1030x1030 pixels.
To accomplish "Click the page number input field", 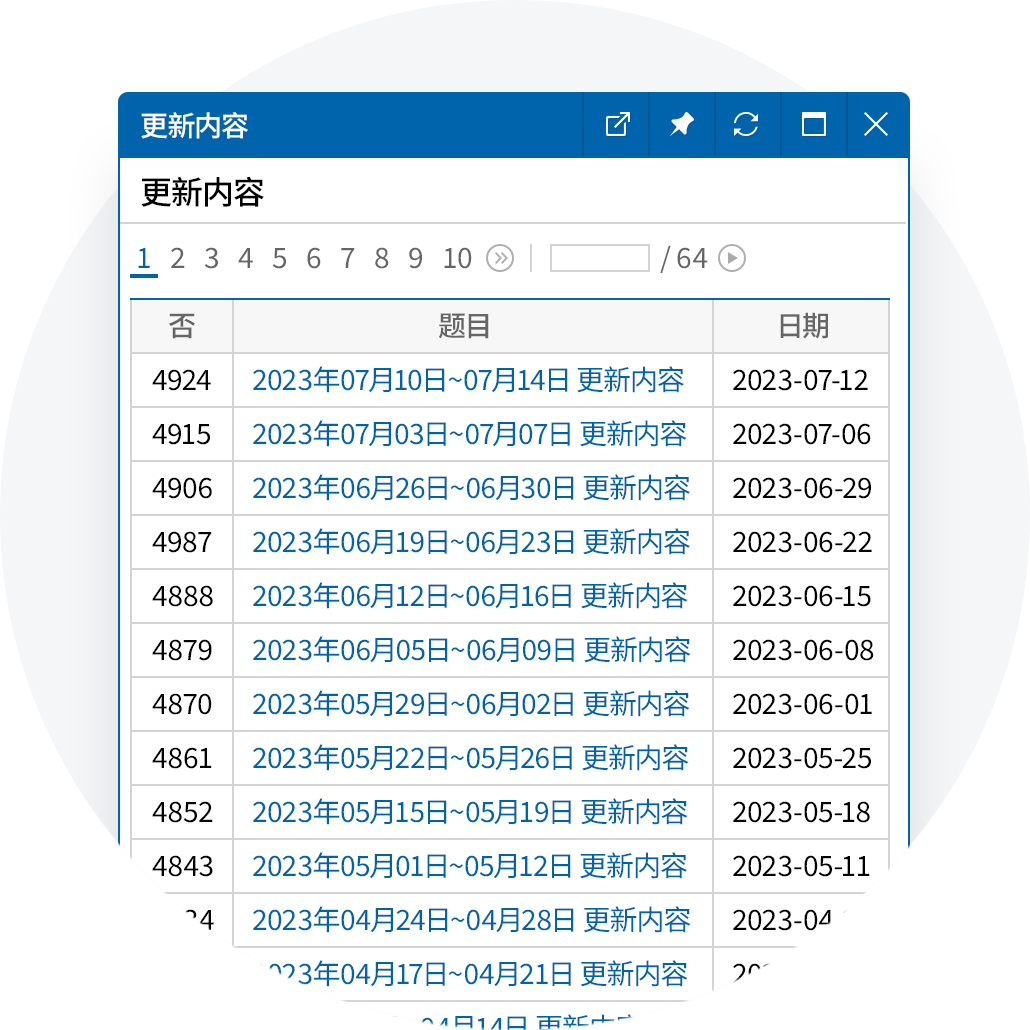I will tap(599, 259).
